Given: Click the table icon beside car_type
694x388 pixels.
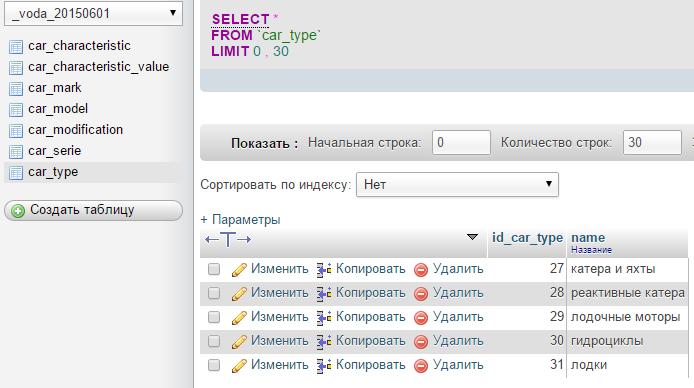Looking at the screenshot, I should [x=16, y=173].
